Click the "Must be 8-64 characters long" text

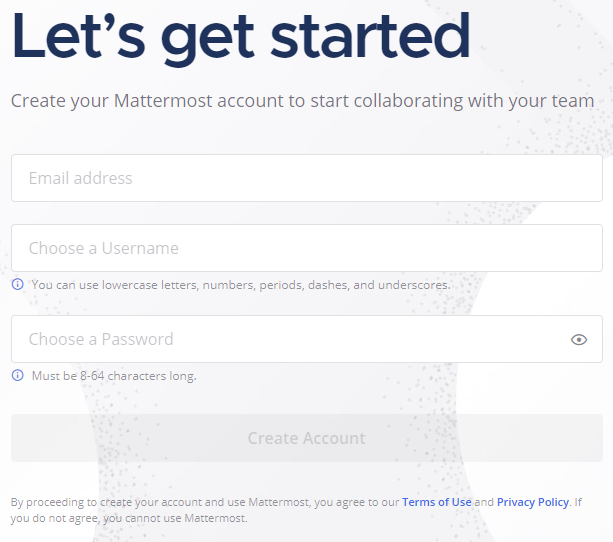click(114, 376)
